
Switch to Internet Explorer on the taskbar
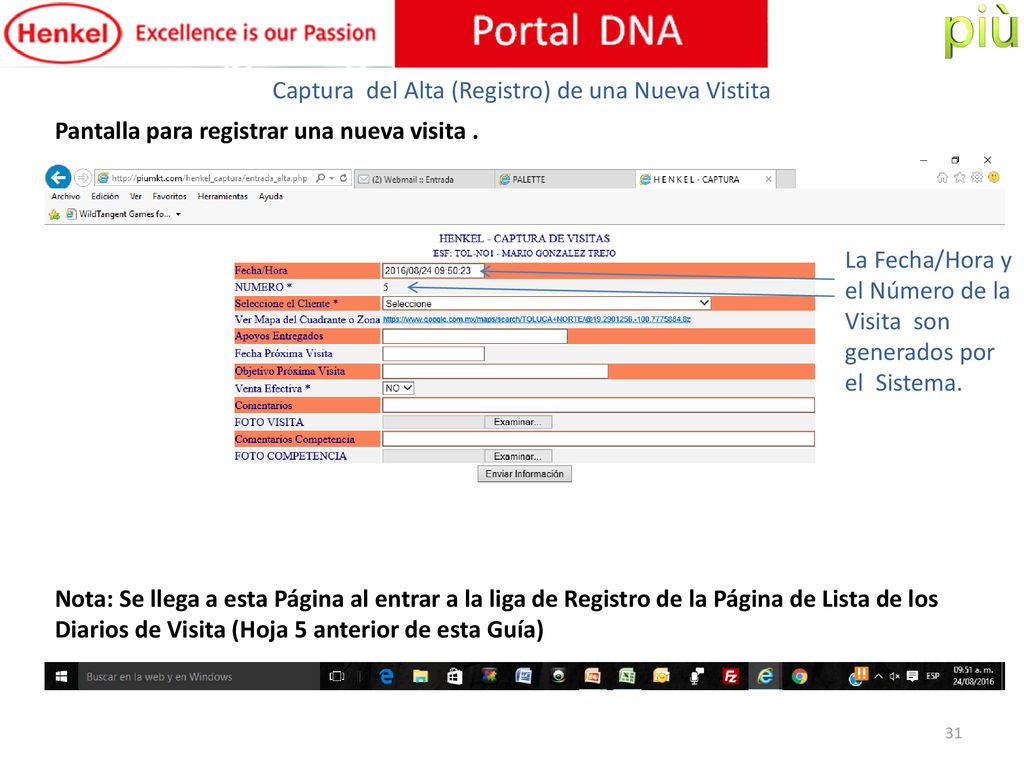(765, 677)
